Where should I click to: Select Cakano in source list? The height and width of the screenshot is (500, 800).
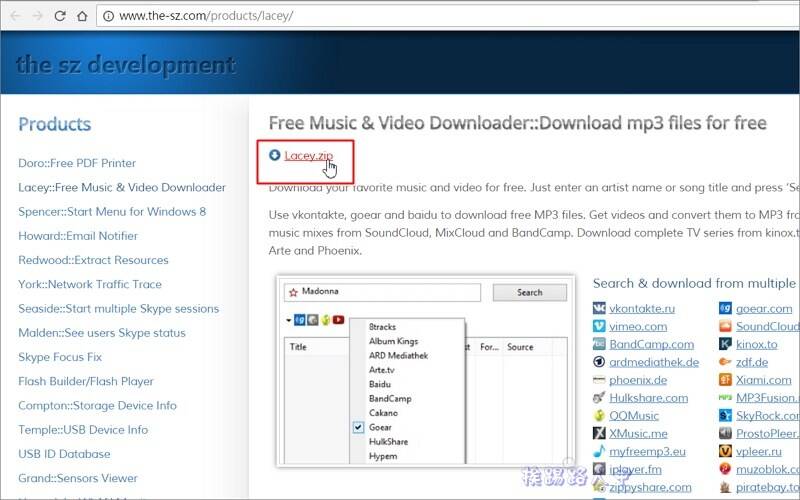coord(383,413)
